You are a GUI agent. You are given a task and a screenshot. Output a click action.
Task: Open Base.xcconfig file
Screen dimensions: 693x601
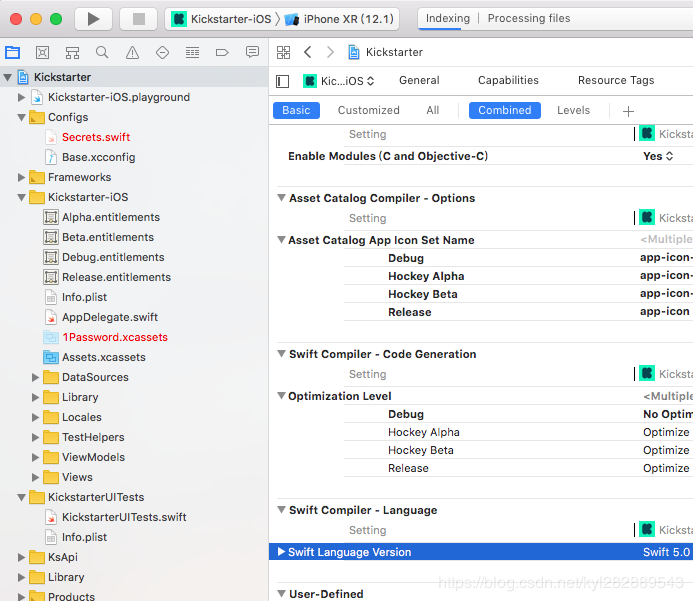pyautogui.click(x=99, y=157)
